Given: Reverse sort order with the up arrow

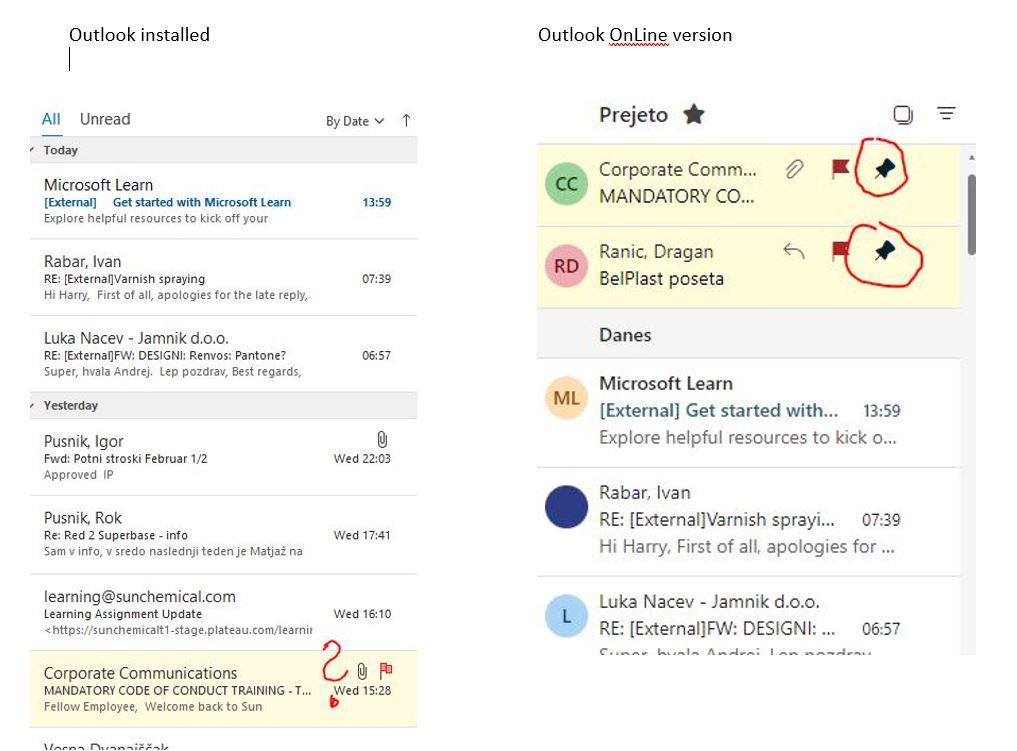Looking at the screenshot, I should [x=406, y=120].
